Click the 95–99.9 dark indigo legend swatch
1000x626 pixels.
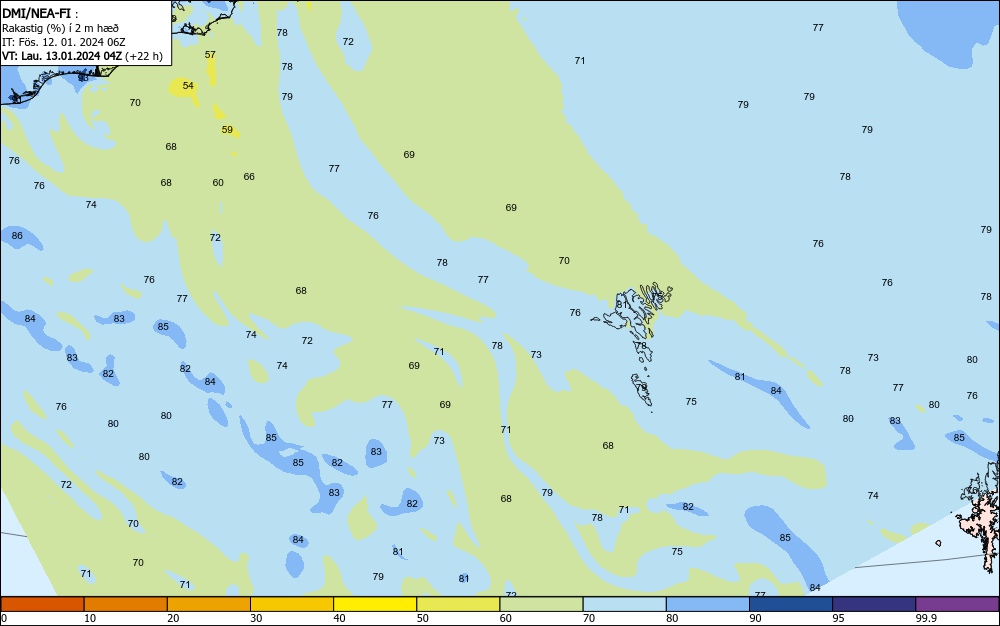pos(874,604)
